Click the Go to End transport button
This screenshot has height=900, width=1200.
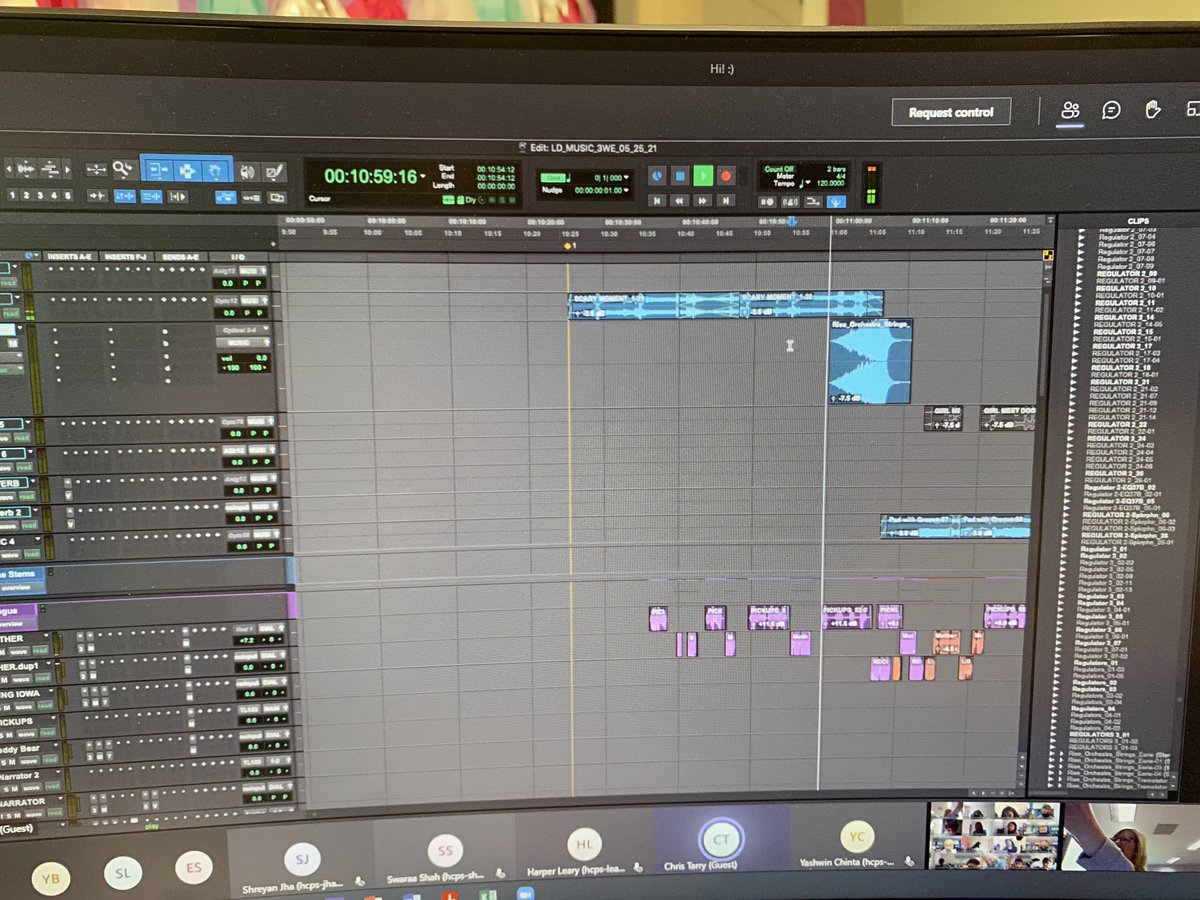click(x=726, y=200)
